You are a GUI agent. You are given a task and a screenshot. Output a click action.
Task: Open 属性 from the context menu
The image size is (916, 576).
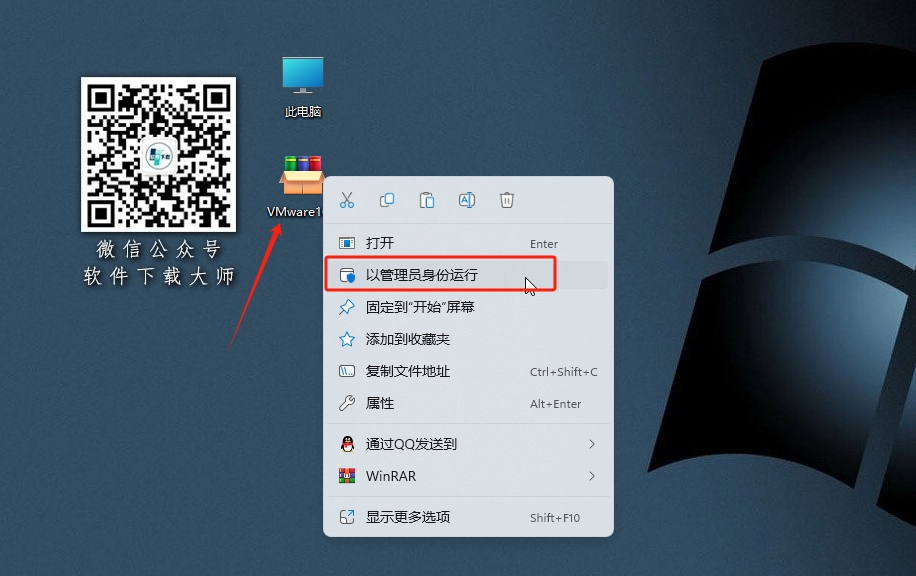pos(468,403)
